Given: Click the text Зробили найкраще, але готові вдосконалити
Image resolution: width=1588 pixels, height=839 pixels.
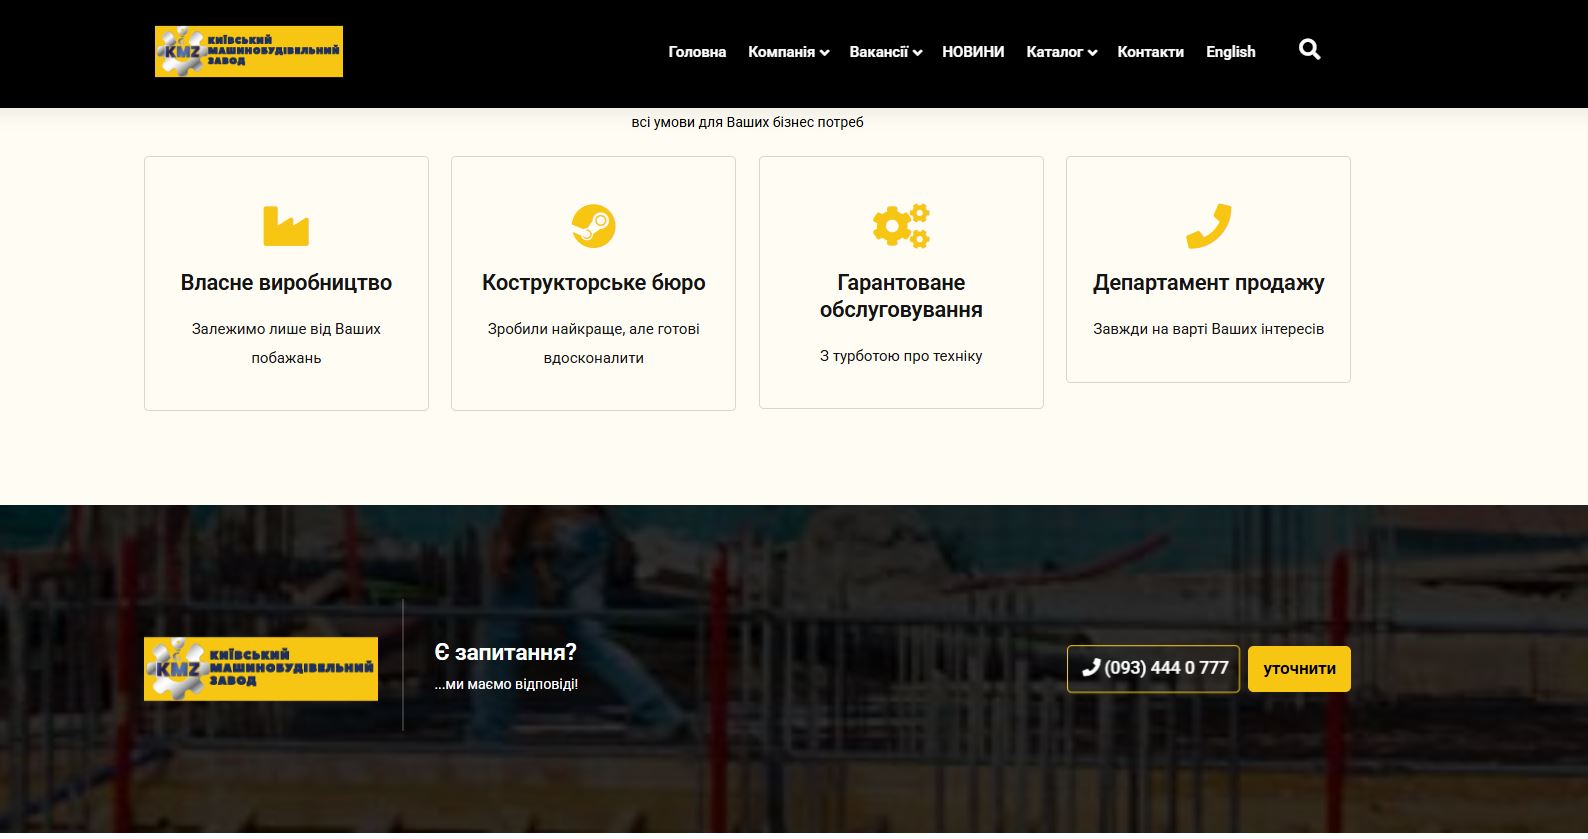Looking at the screenshot, I should pos(593,343).
